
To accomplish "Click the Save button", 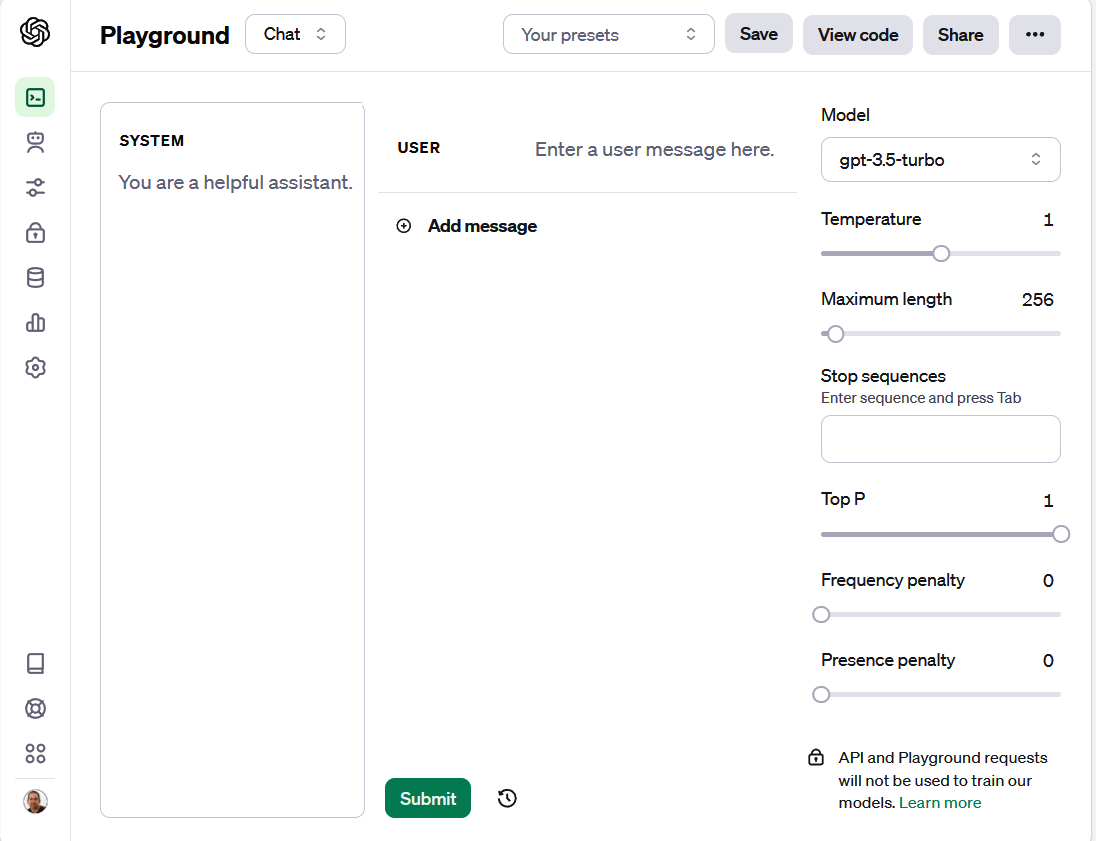I will pos(758,34).
